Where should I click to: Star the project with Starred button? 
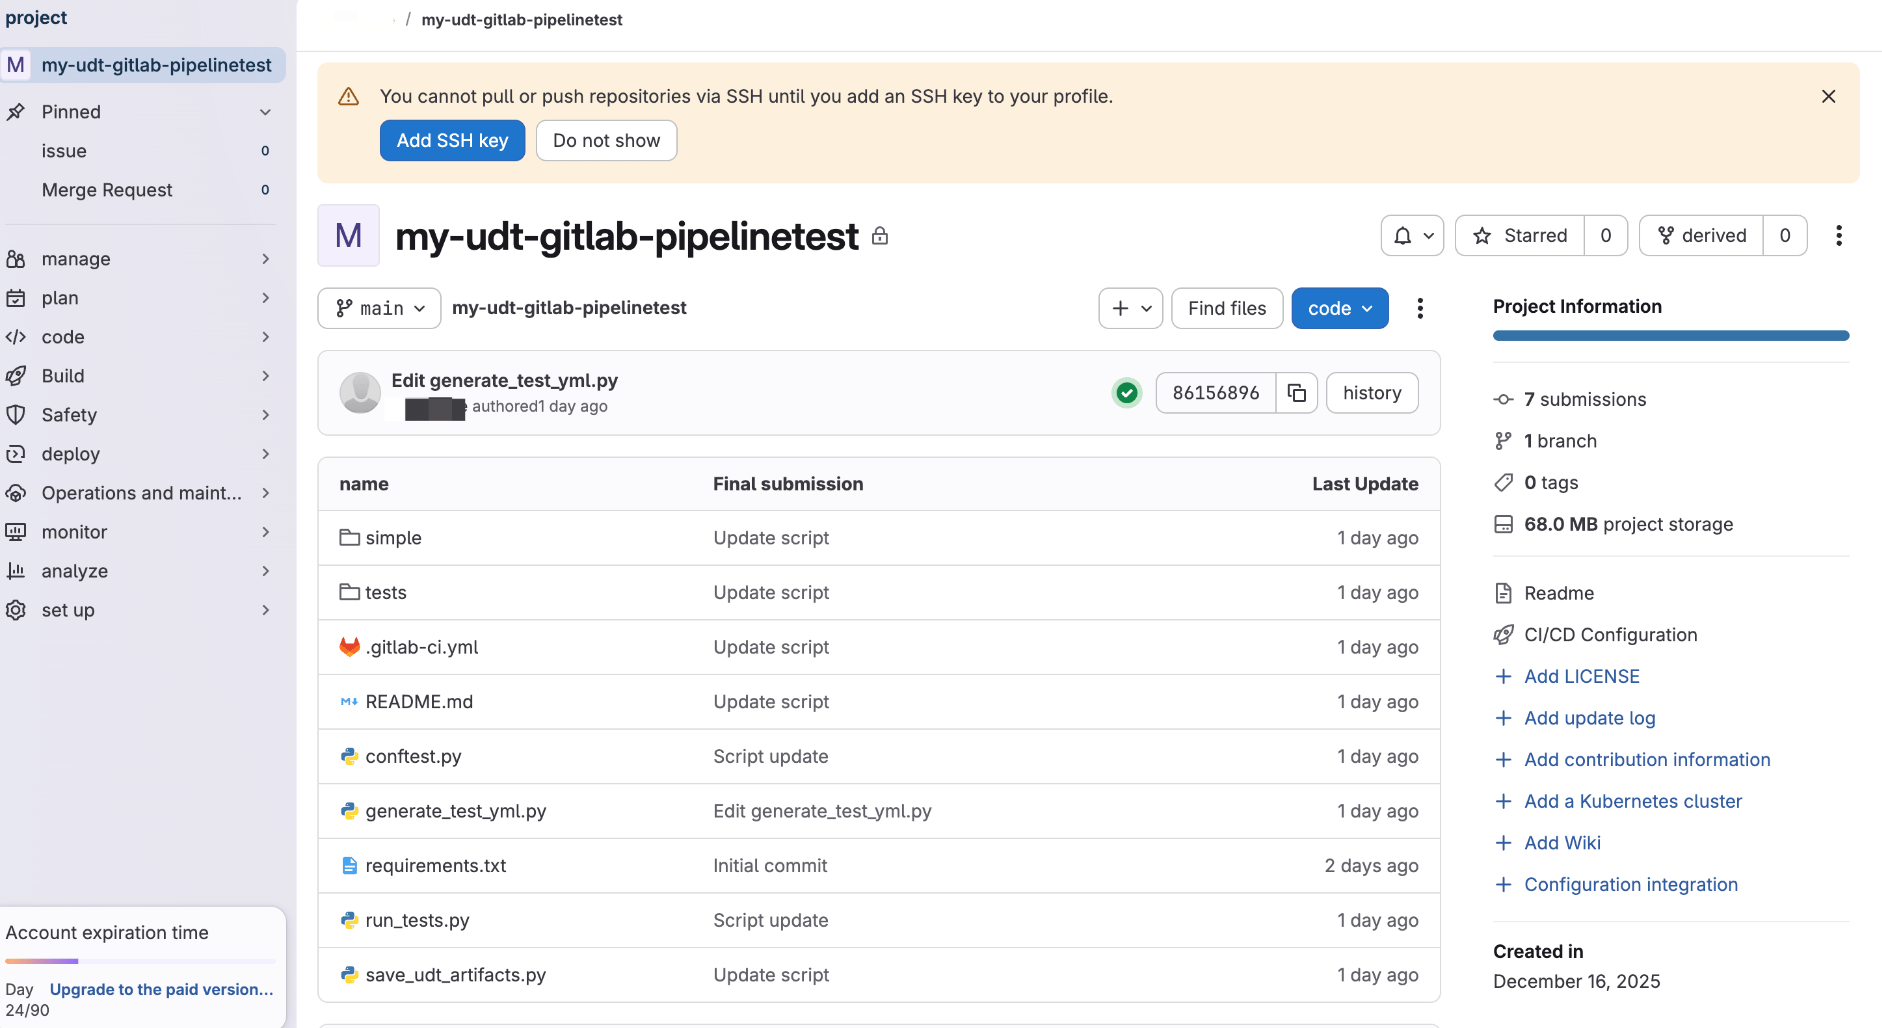(x=1520, y=236)
